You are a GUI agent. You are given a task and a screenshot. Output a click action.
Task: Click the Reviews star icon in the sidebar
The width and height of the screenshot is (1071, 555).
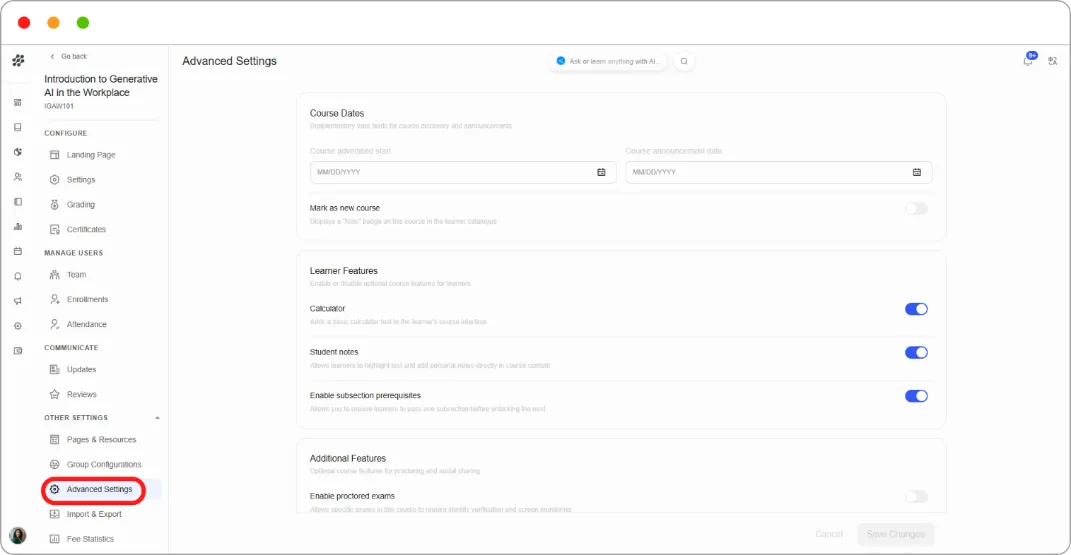[x=55, y=395]
